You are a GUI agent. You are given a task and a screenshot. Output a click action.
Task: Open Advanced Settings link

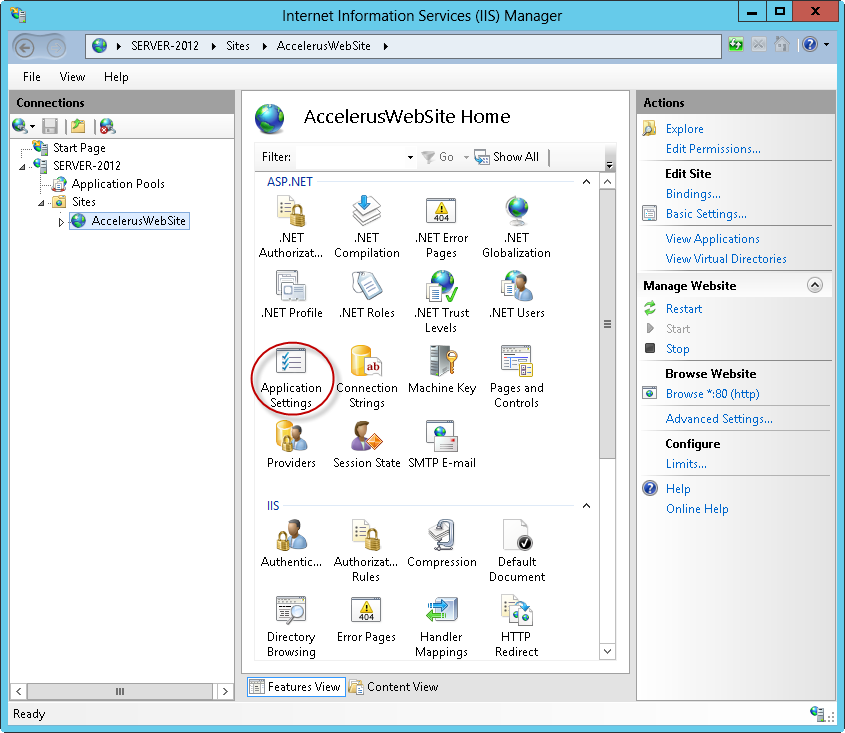click(719, 419)
